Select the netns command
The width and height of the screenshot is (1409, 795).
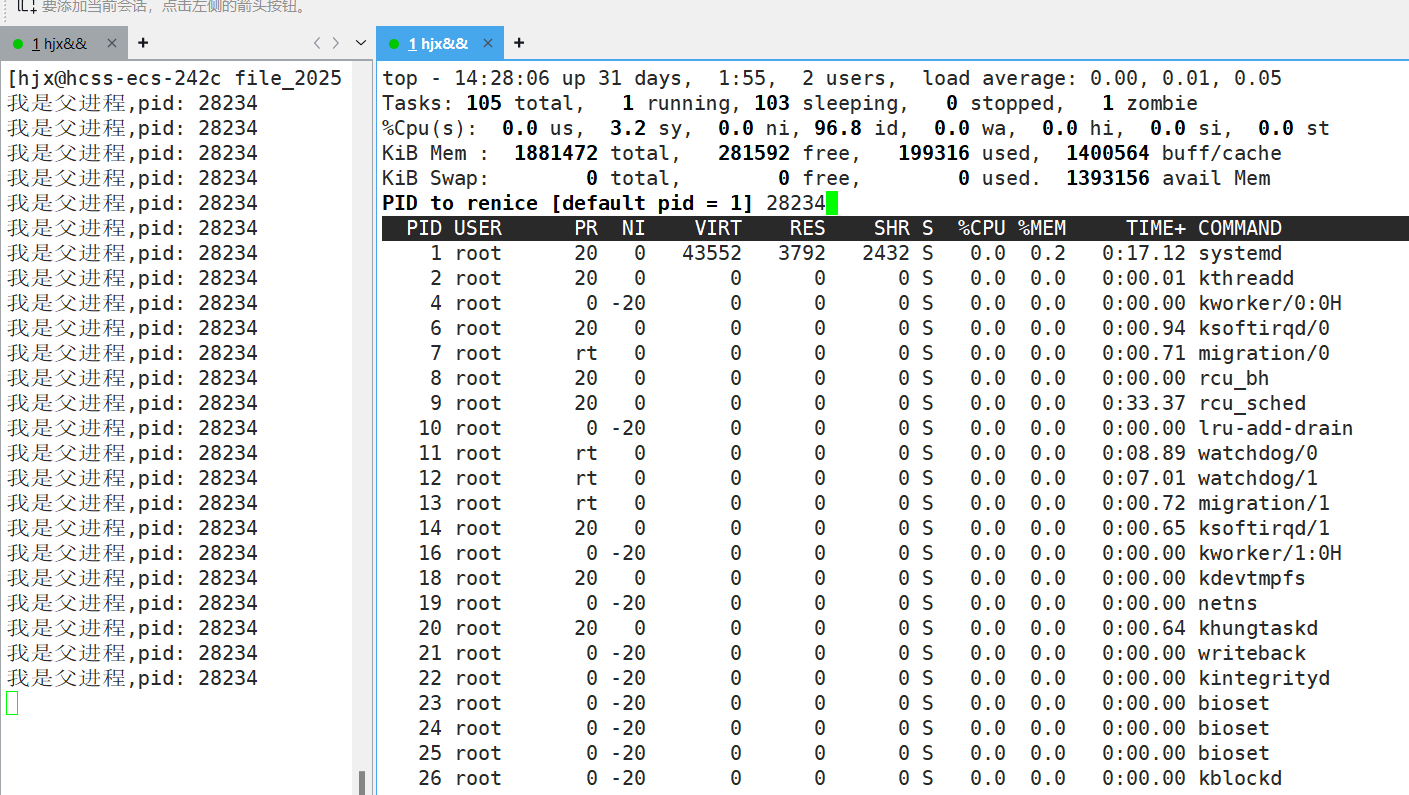pos(1228,603)
